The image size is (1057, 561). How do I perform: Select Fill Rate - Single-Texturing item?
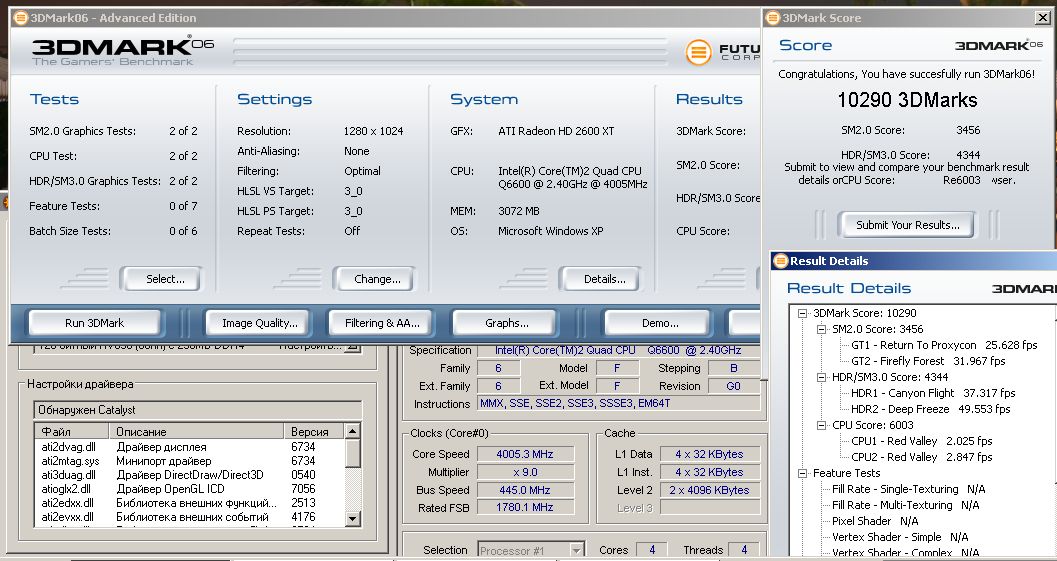point(908,489)
